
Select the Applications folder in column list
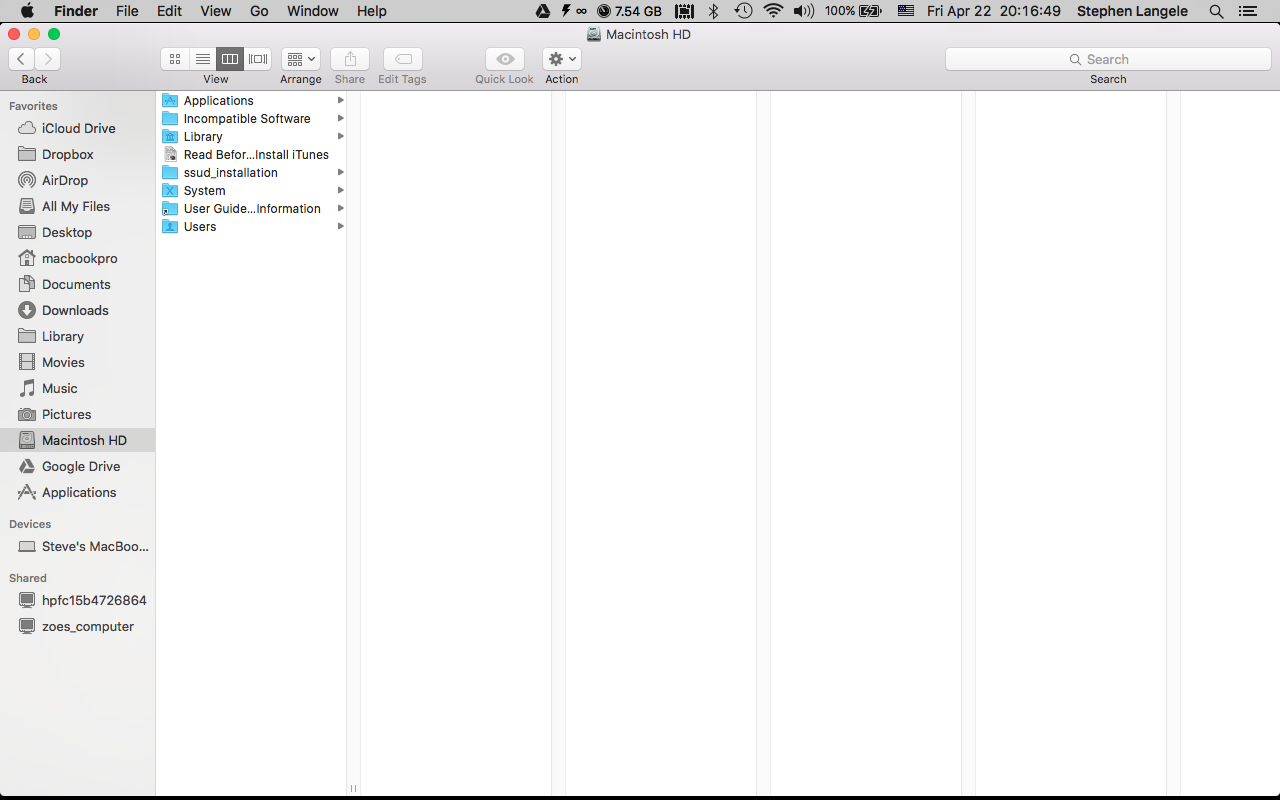[252, 100]
